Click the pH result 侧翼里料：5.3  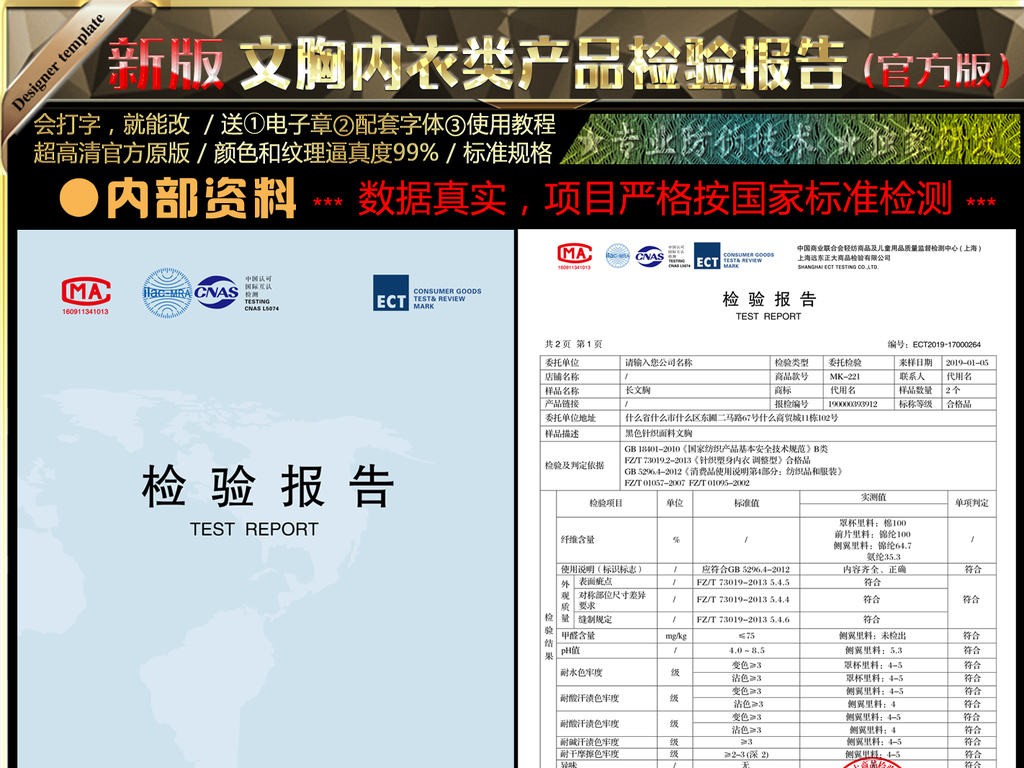(x=873, y=650)
